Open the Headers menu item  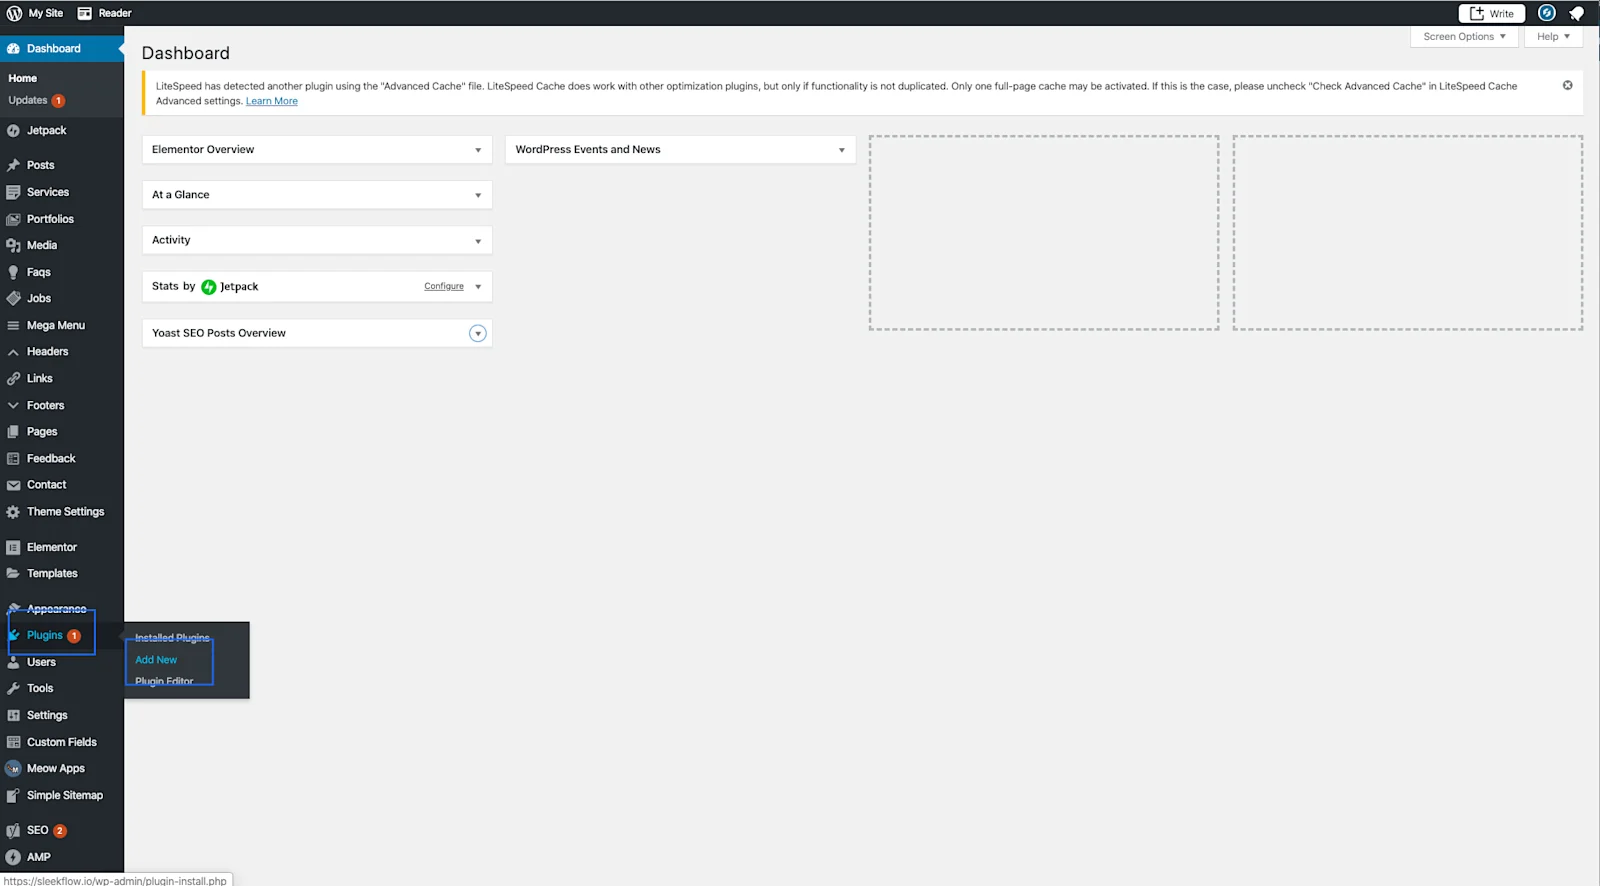[62, 352]
